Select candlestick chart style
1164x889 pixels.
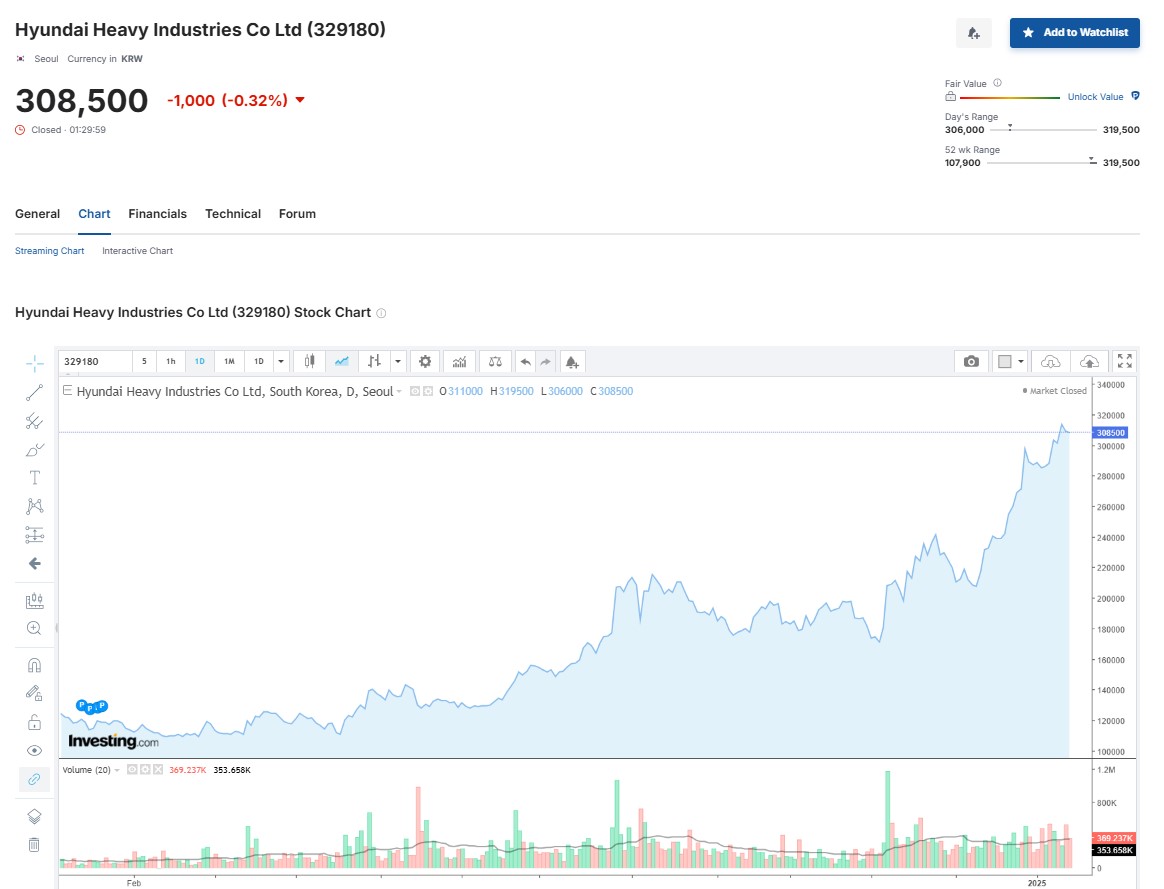pos(309,361)
